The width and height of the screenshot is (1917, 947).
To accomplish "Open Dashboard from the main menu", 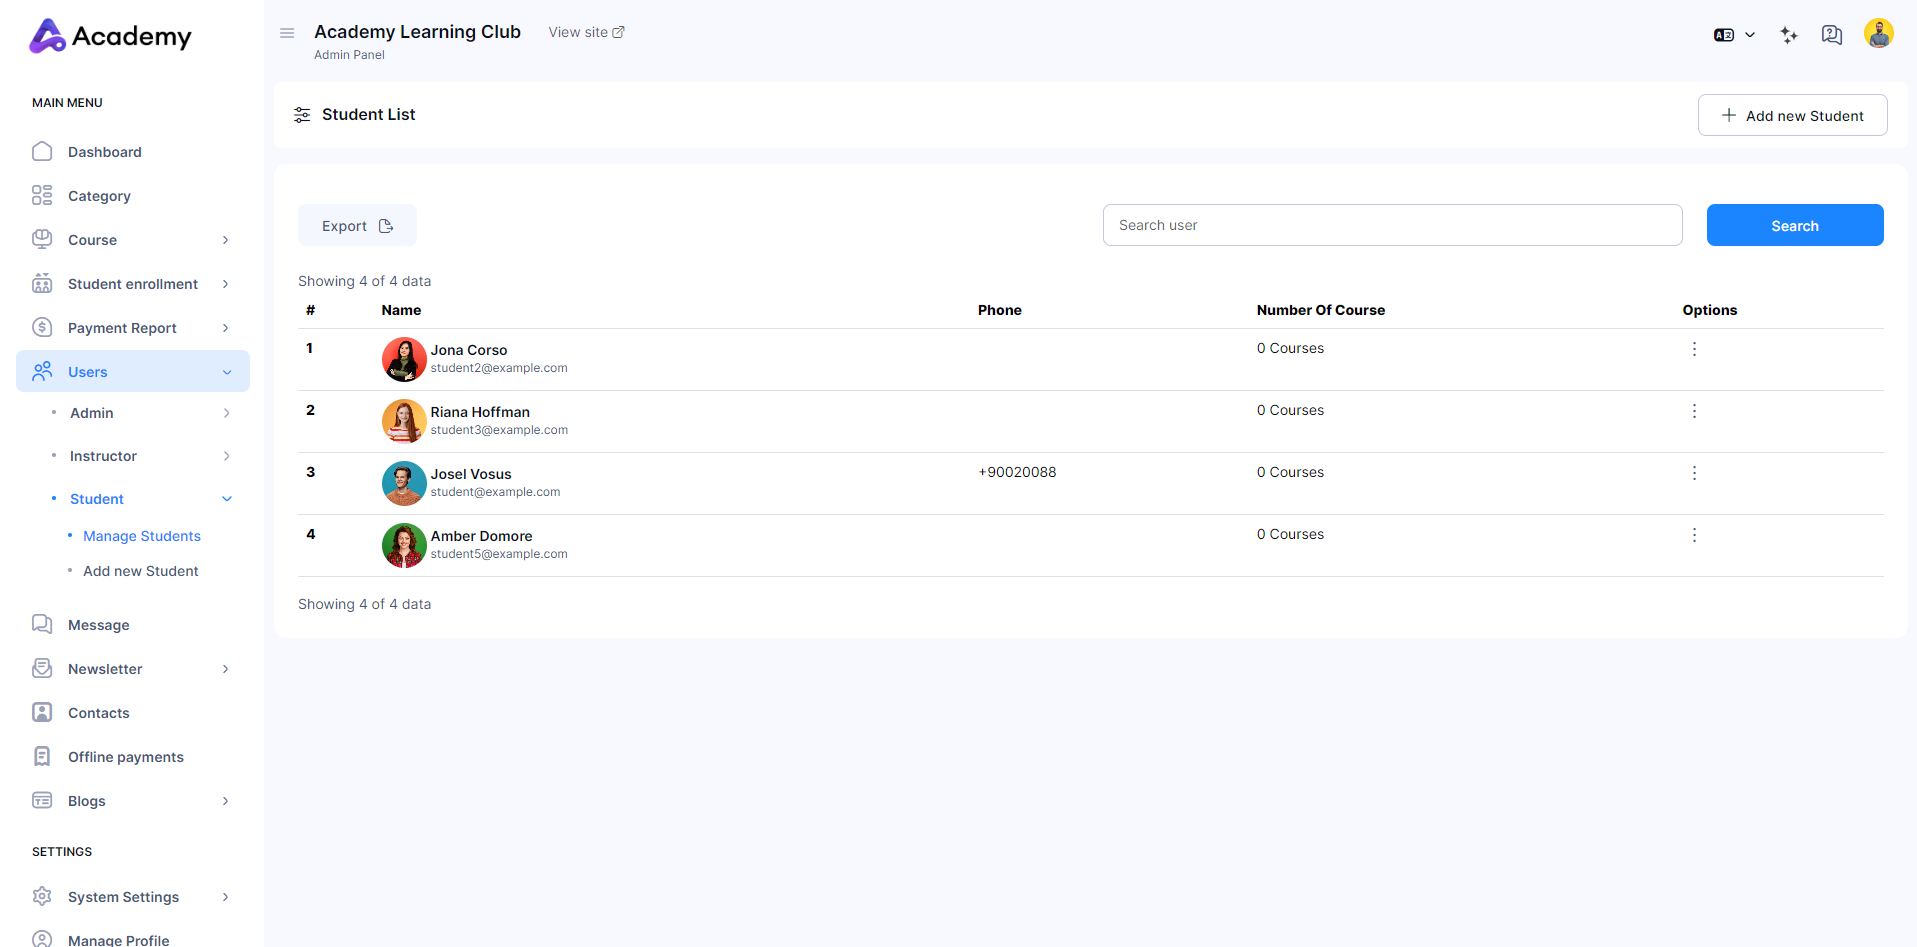I will pyautogui.click(x=104, y=152).
